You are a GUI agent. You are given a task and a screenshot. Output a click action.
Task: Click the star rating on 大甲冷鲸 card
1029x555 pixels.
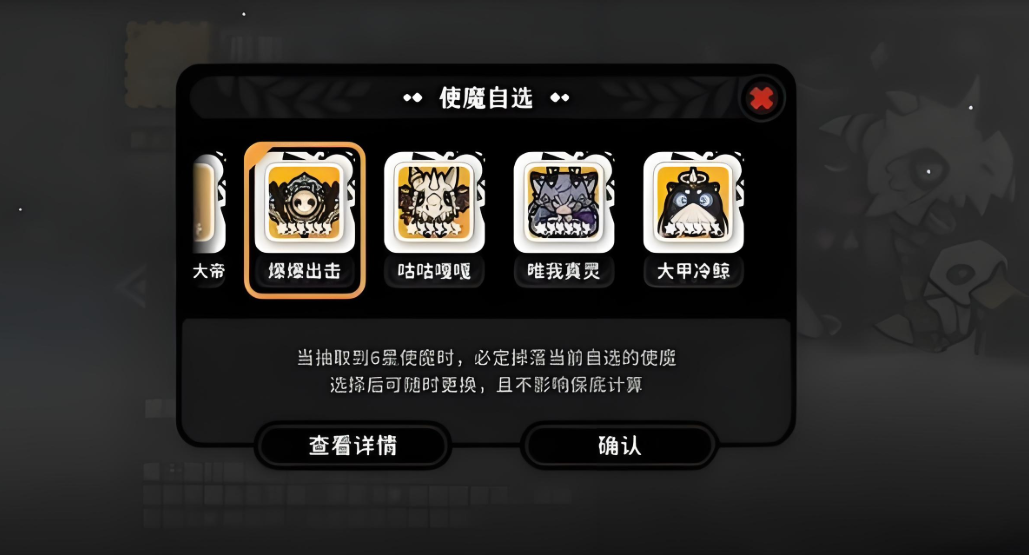[693, 228]
